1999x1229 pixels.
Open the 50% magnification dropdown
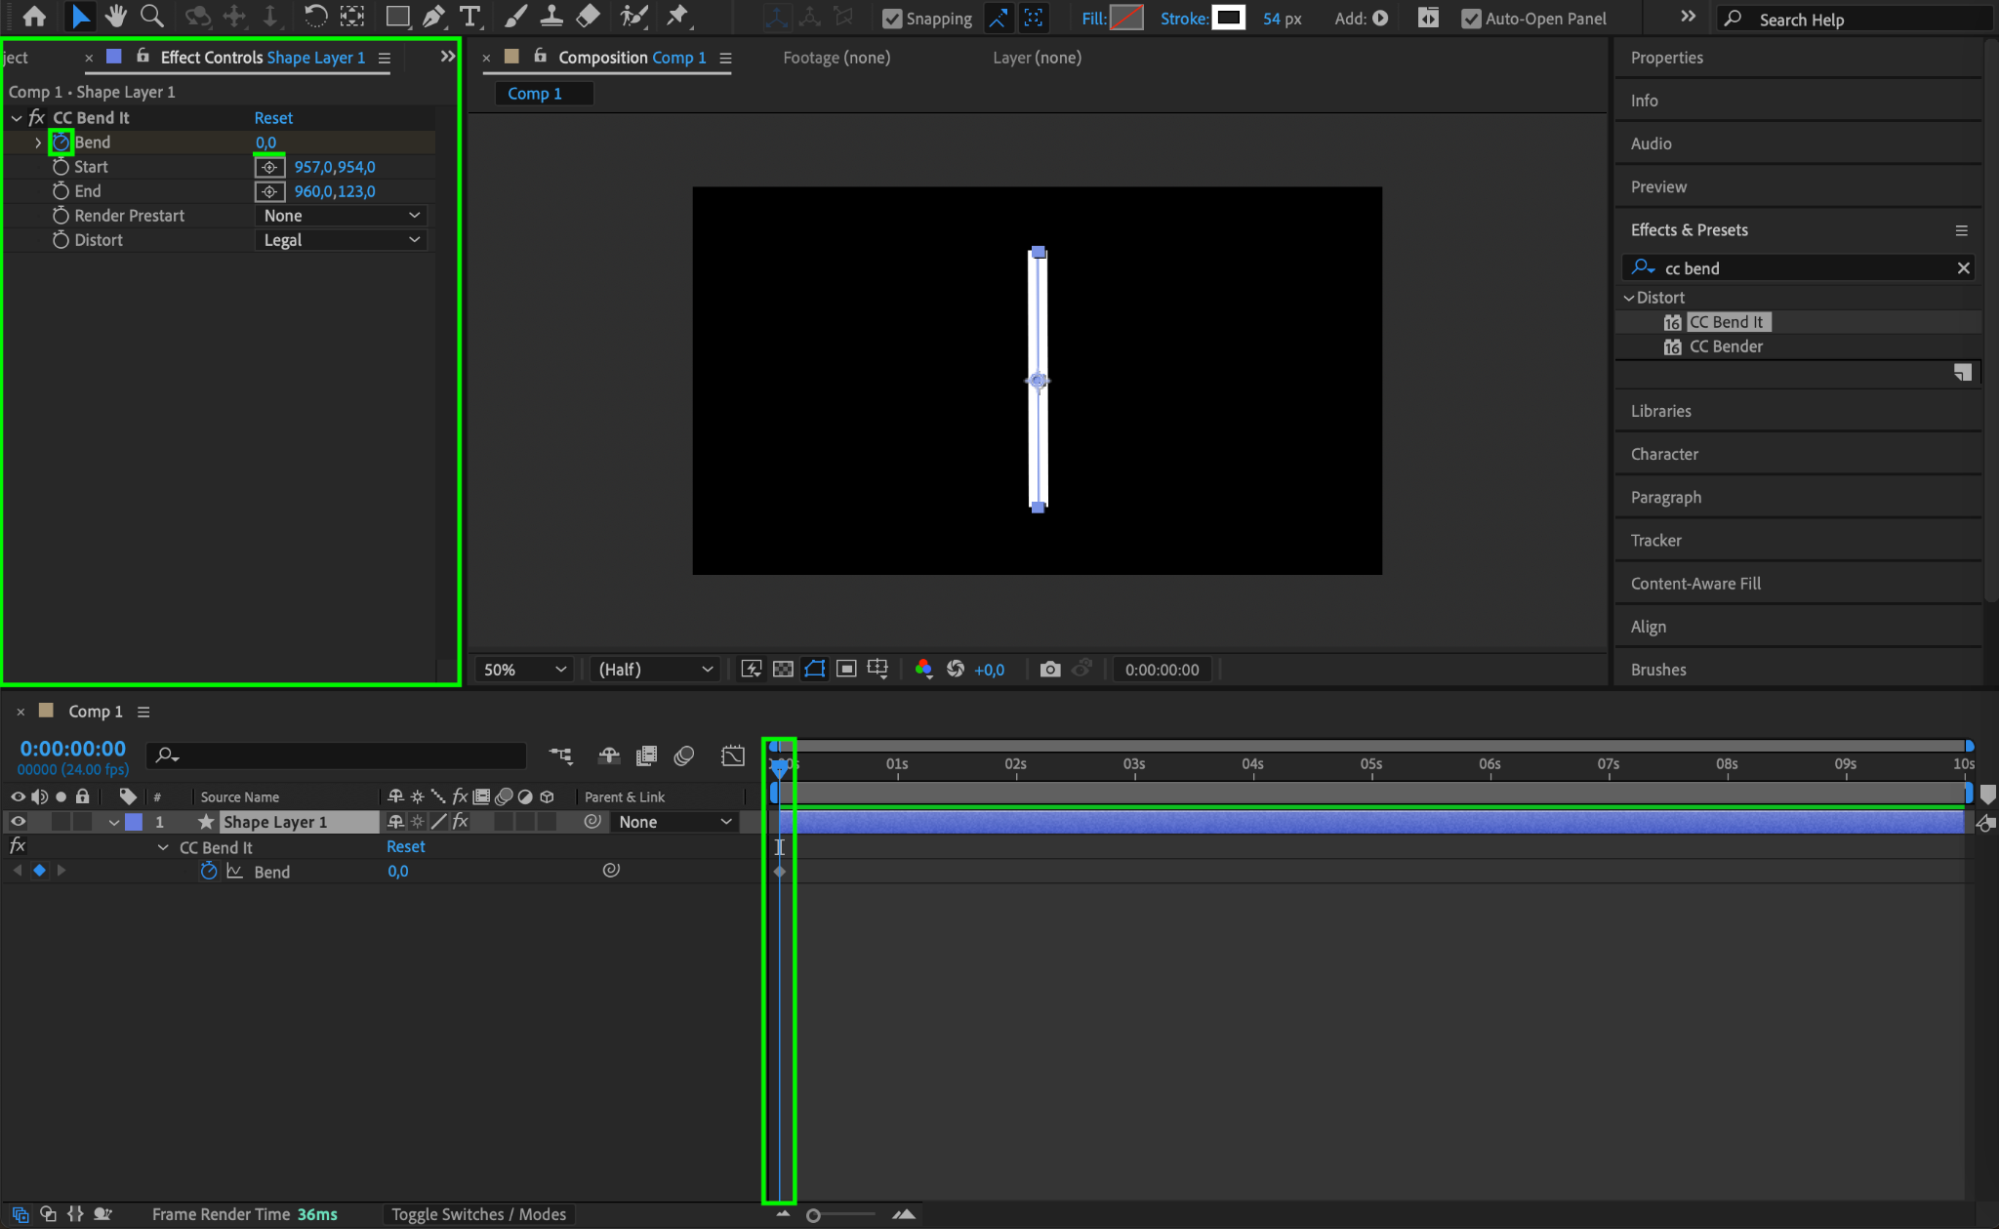[x=524, y=669]
